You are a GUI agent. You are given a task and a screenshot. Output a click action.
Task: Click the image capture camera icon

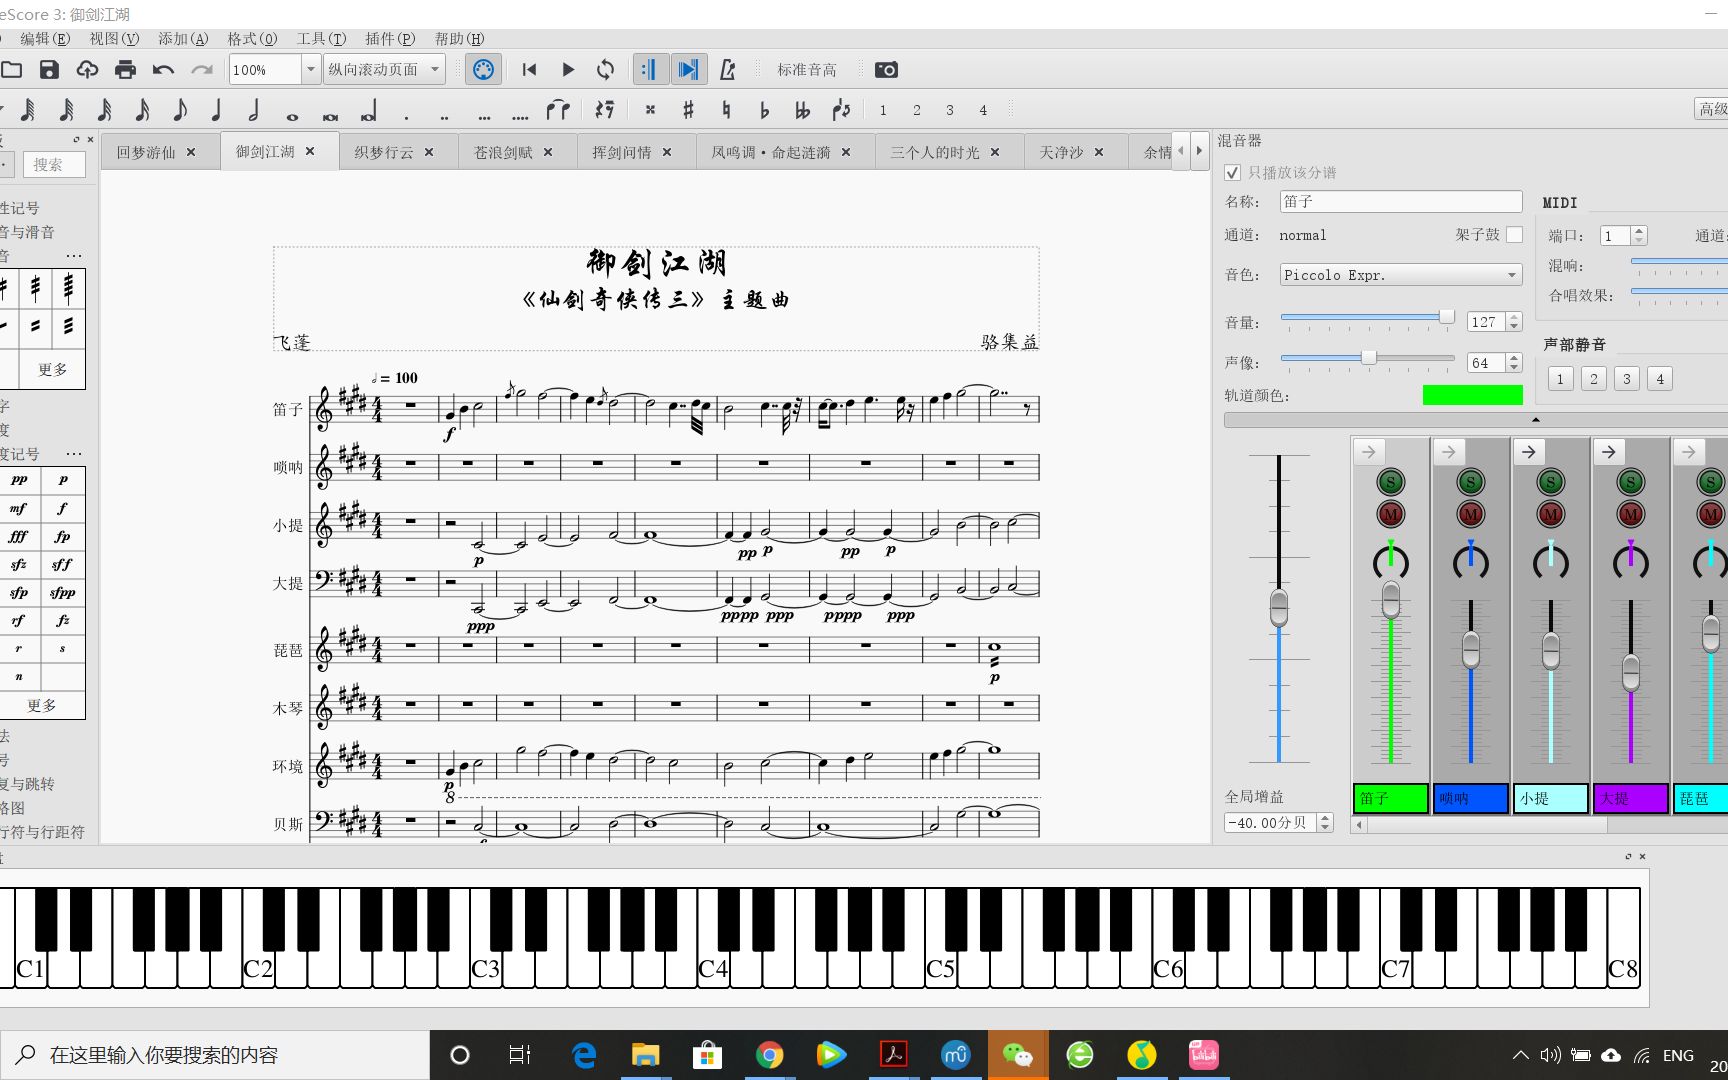[886, 69]
